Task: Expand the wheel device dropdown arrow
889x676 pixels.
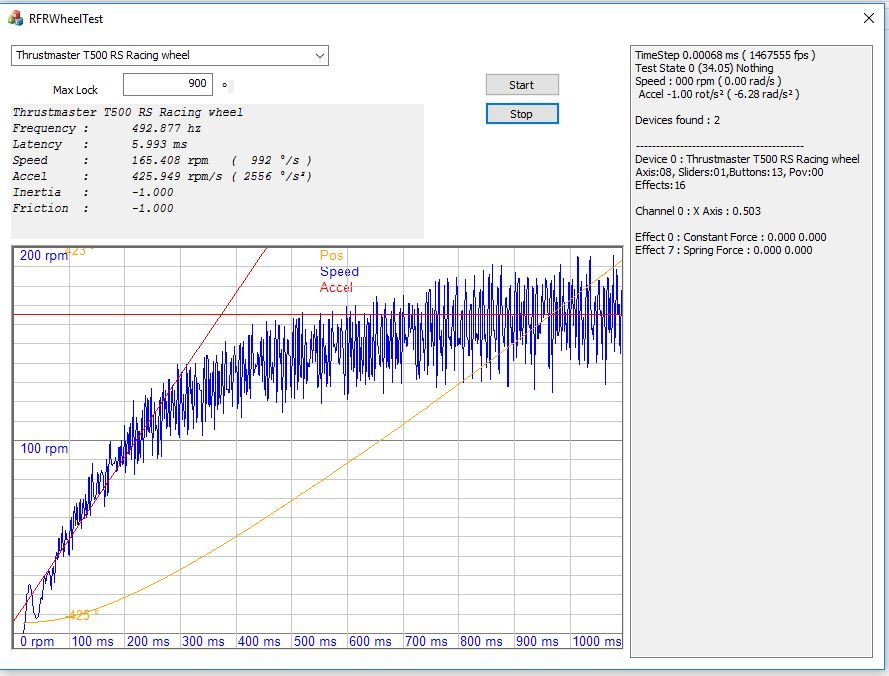Action: tap(319, 56)
